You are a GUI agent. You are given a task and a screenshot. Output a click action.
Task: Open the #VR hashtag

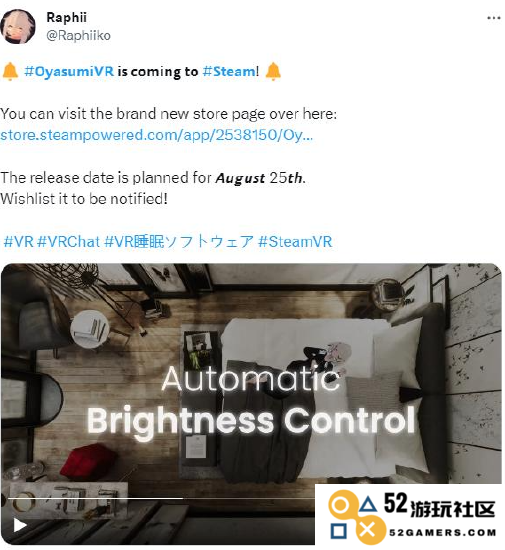coord(19,242)
